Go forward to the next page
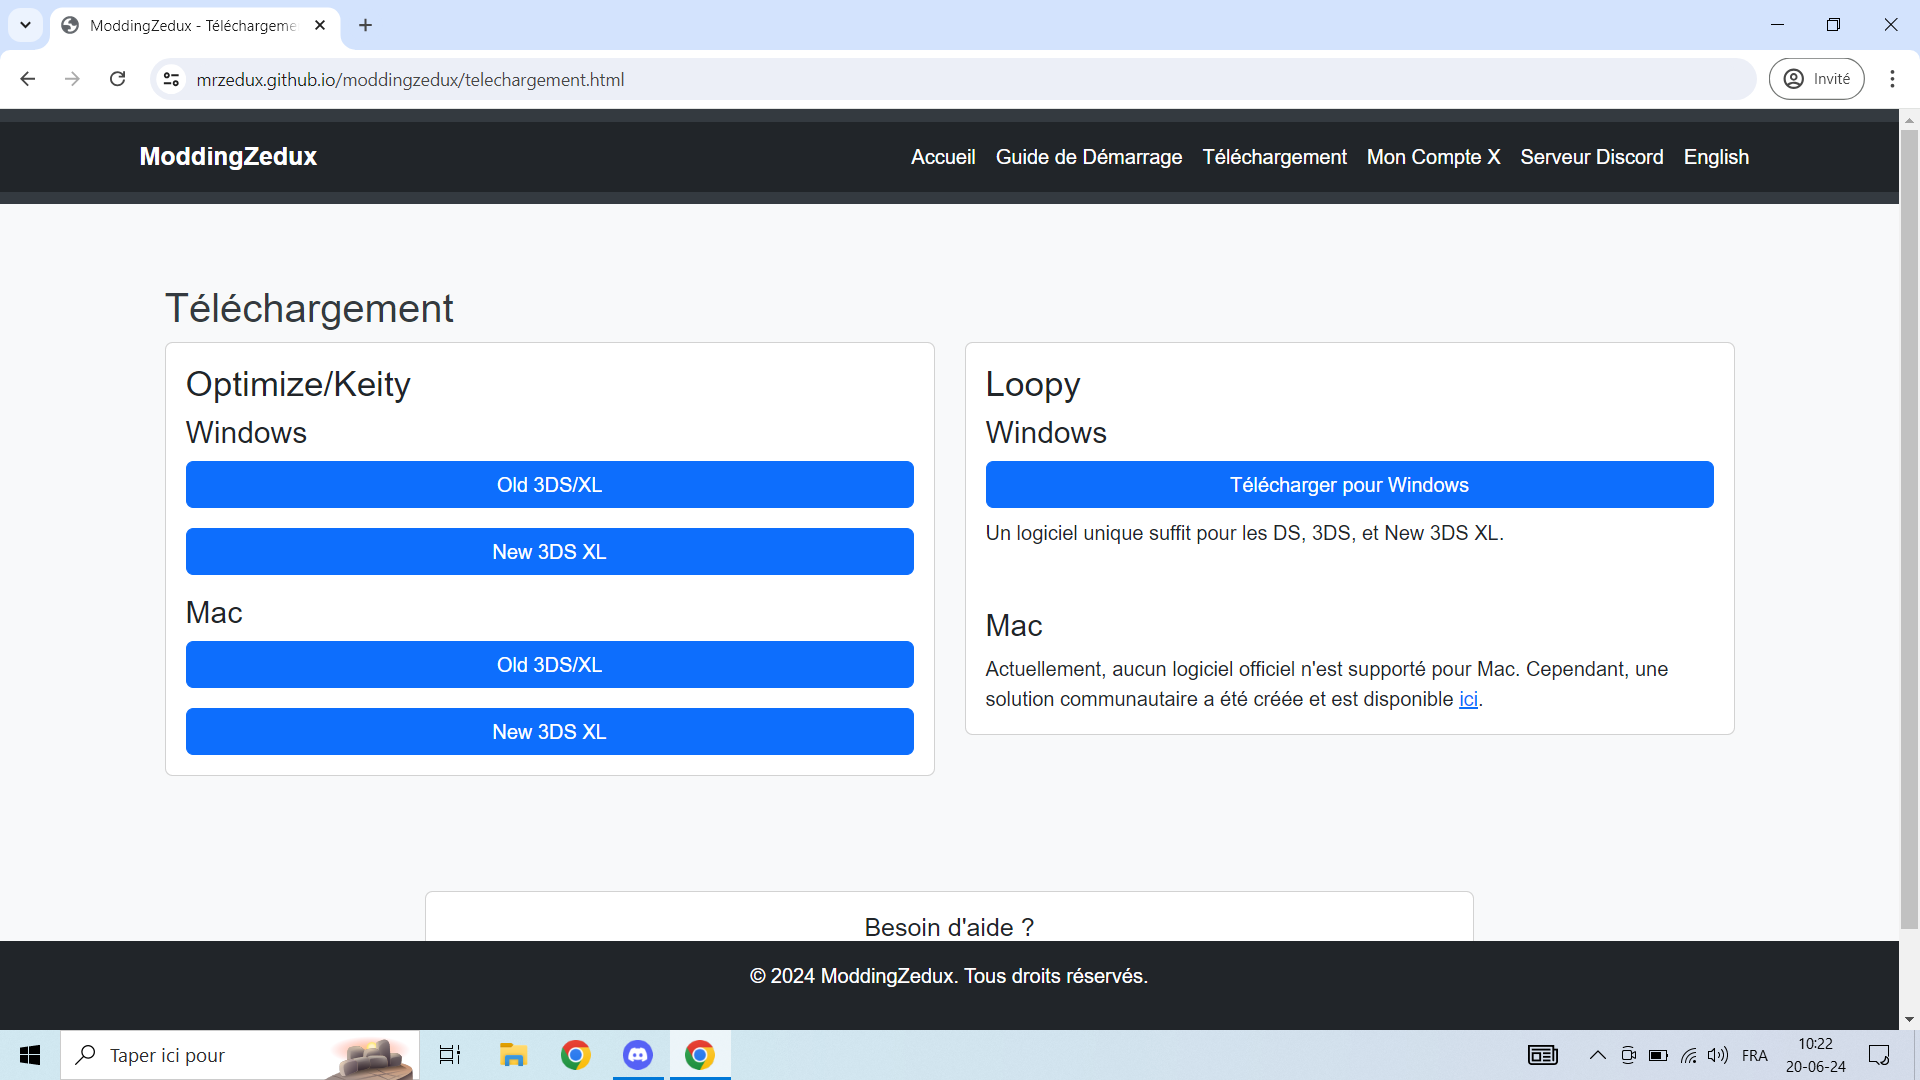Image resolution: width=1920 pixels, height=1080 pixels. click(72, 79)
